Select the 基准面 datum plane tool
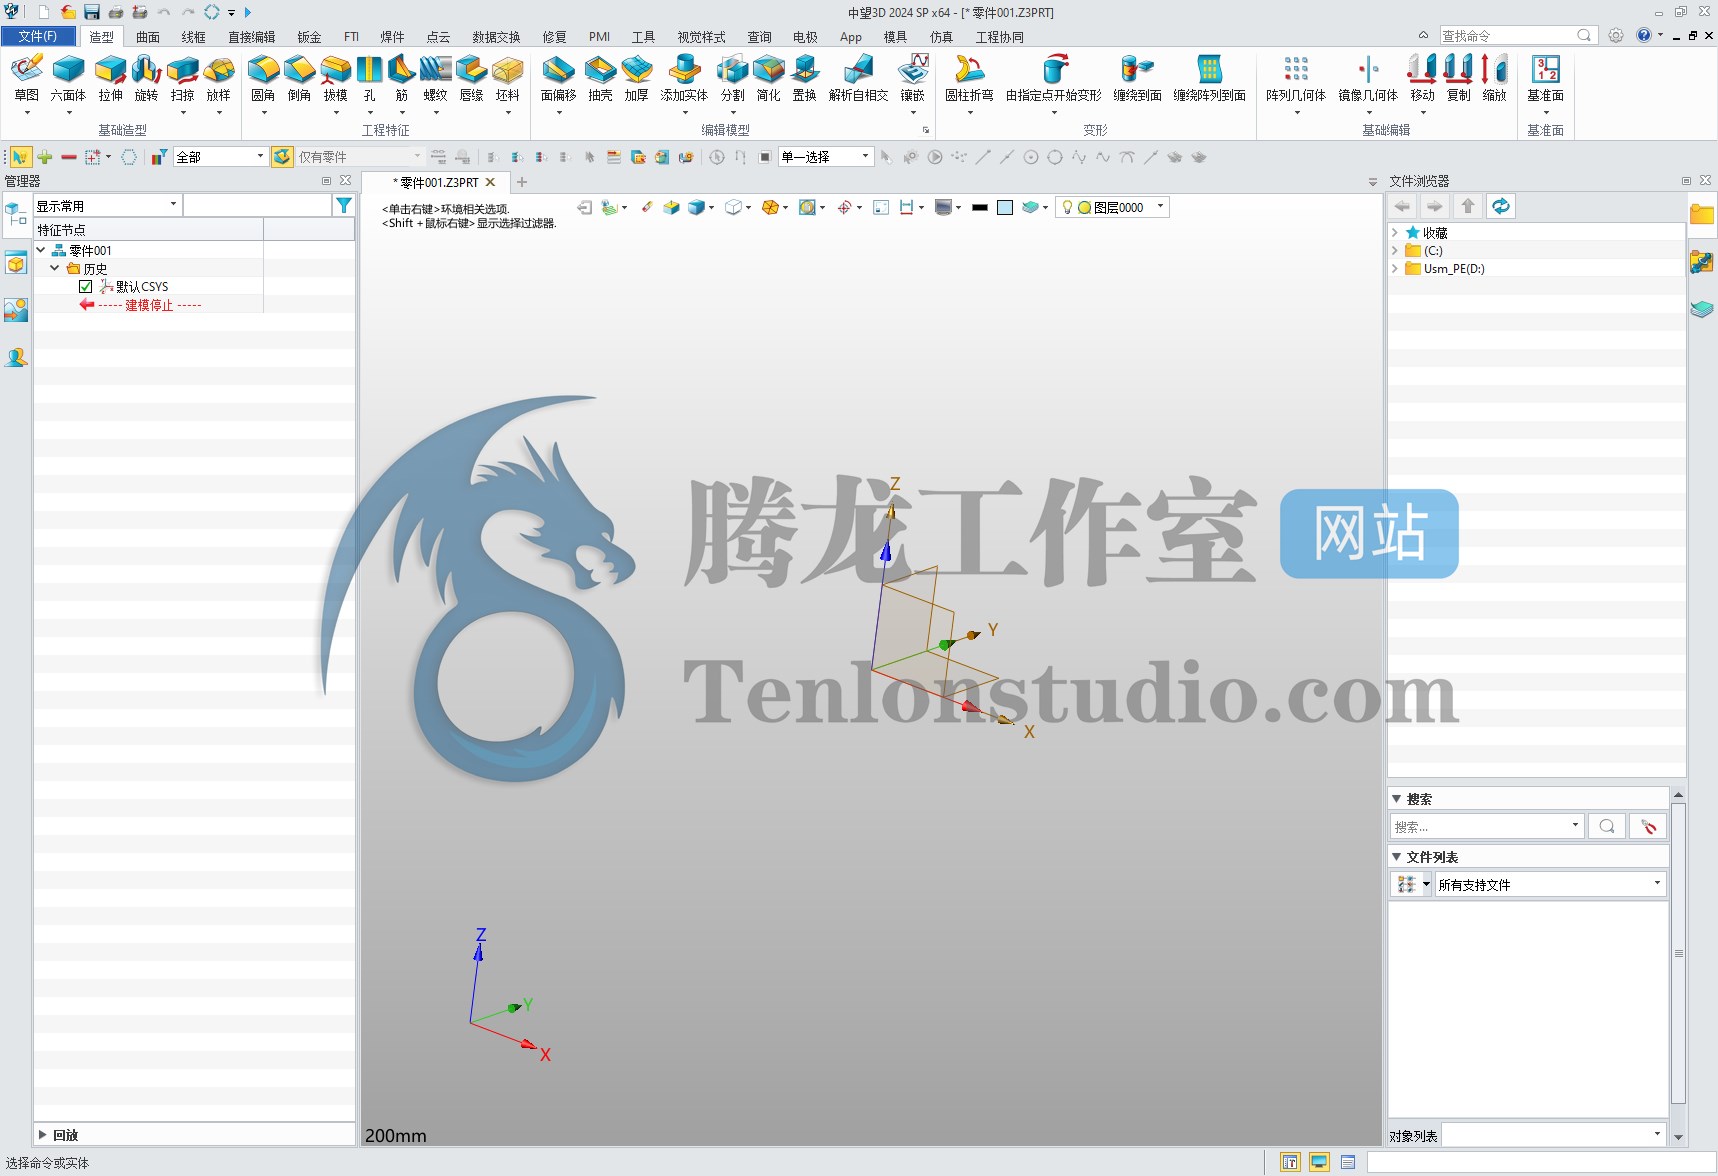 1545,78
